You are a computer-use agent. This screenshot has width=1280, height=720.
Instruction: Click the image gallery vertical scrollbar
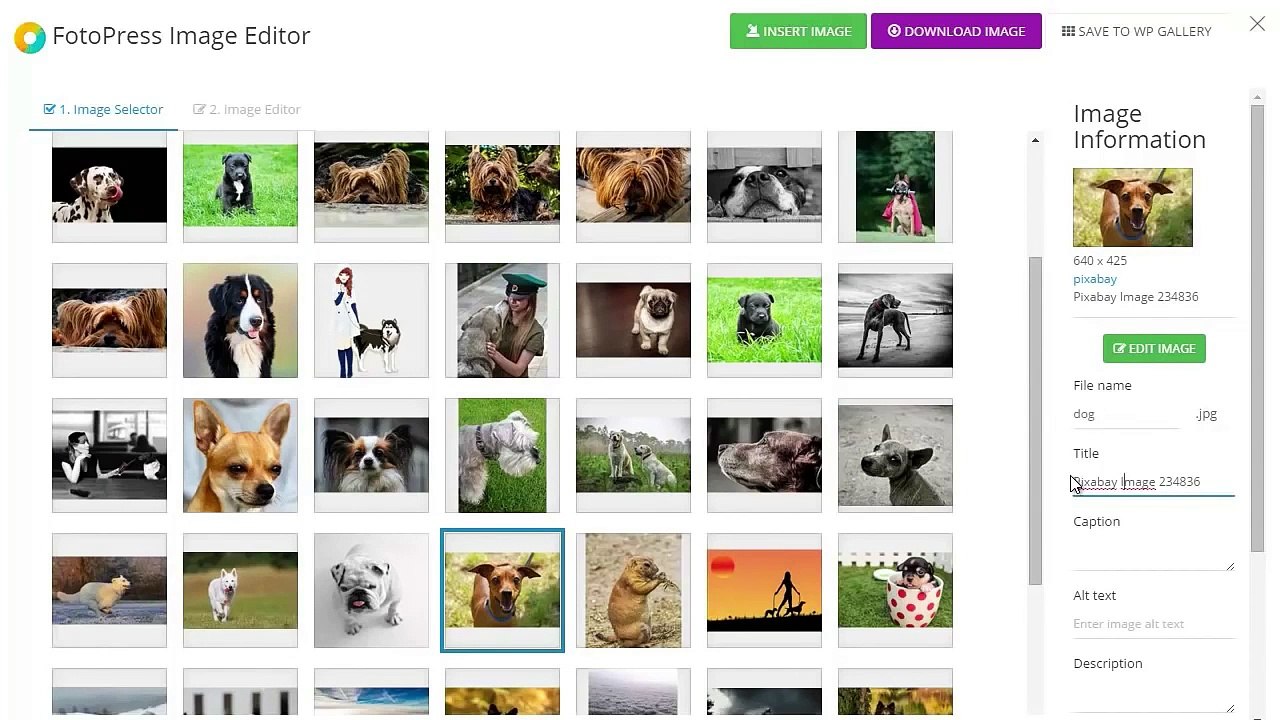(x=1035, y=420)
